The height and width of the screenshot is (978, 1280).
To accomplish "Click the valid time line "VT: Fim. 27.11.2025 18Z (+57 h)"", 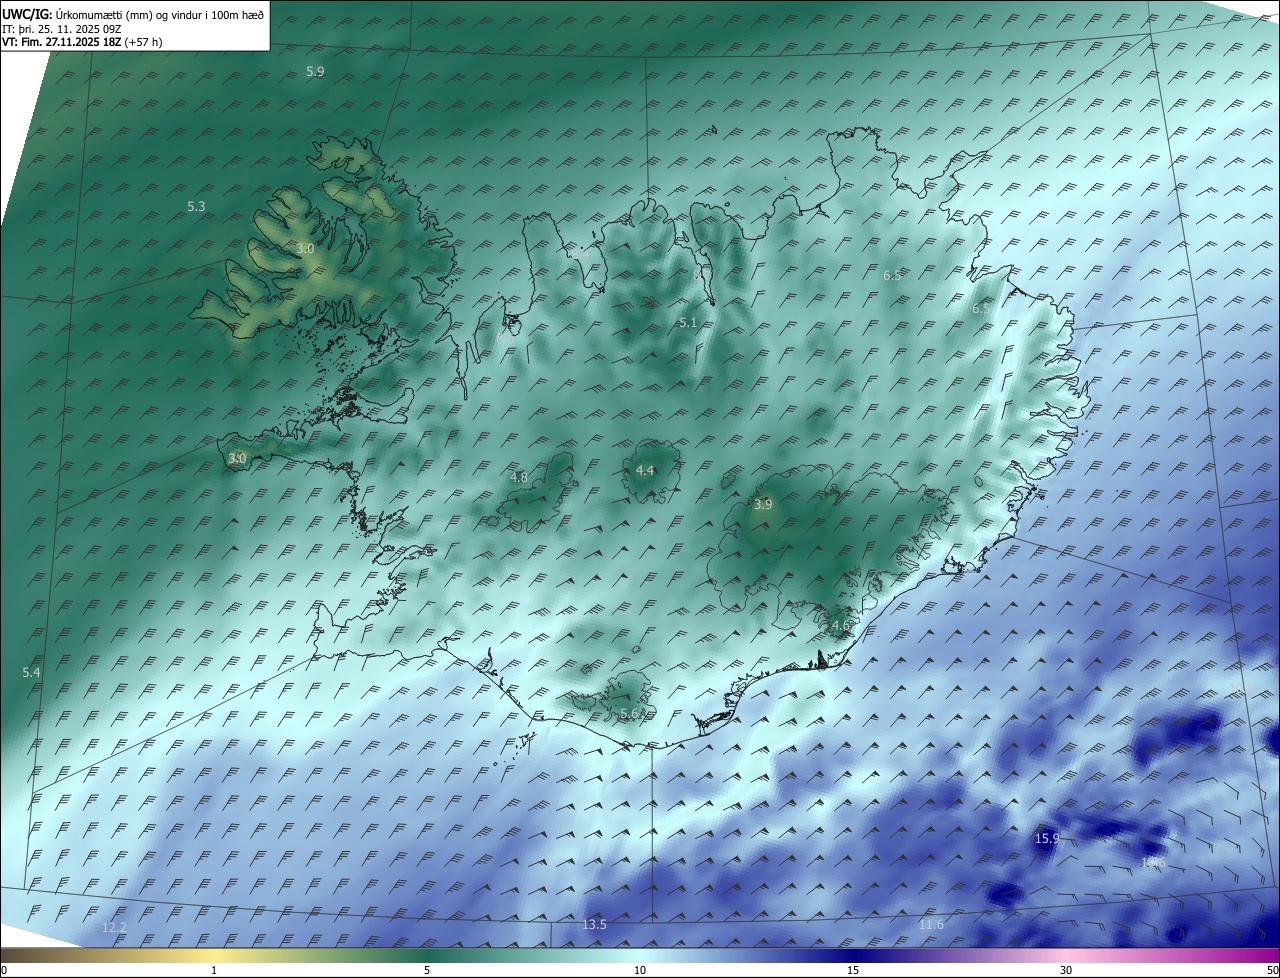I will click(82, 42).
